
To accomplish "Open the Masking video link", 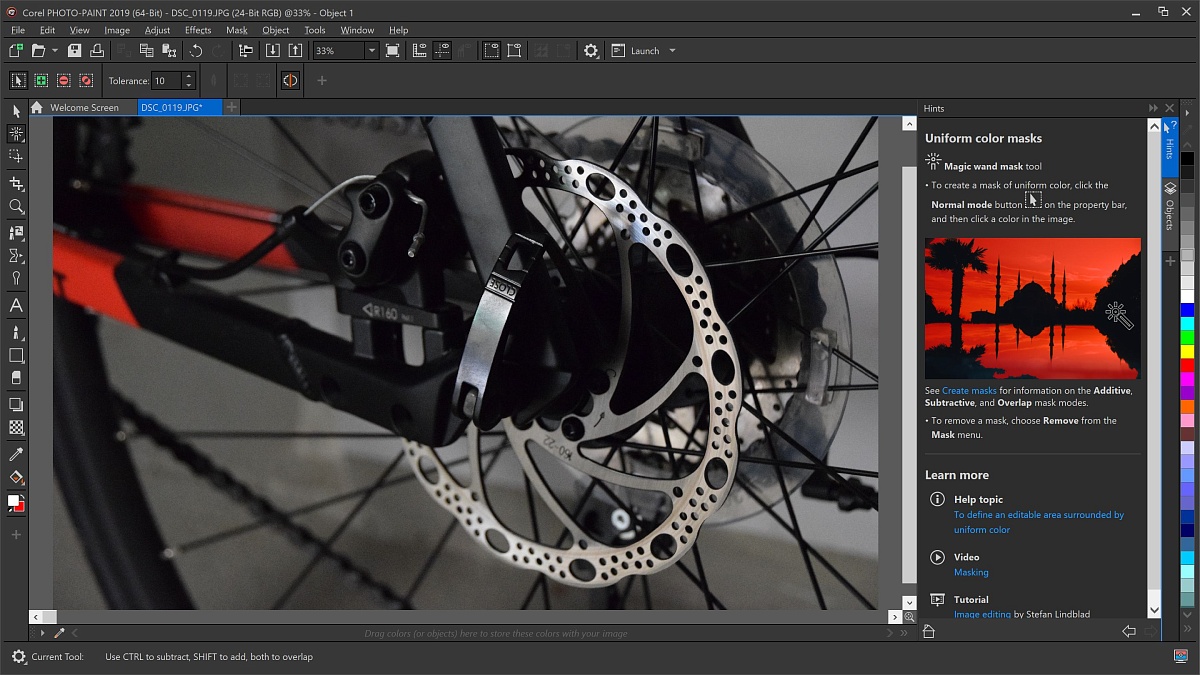I will 971,572.
